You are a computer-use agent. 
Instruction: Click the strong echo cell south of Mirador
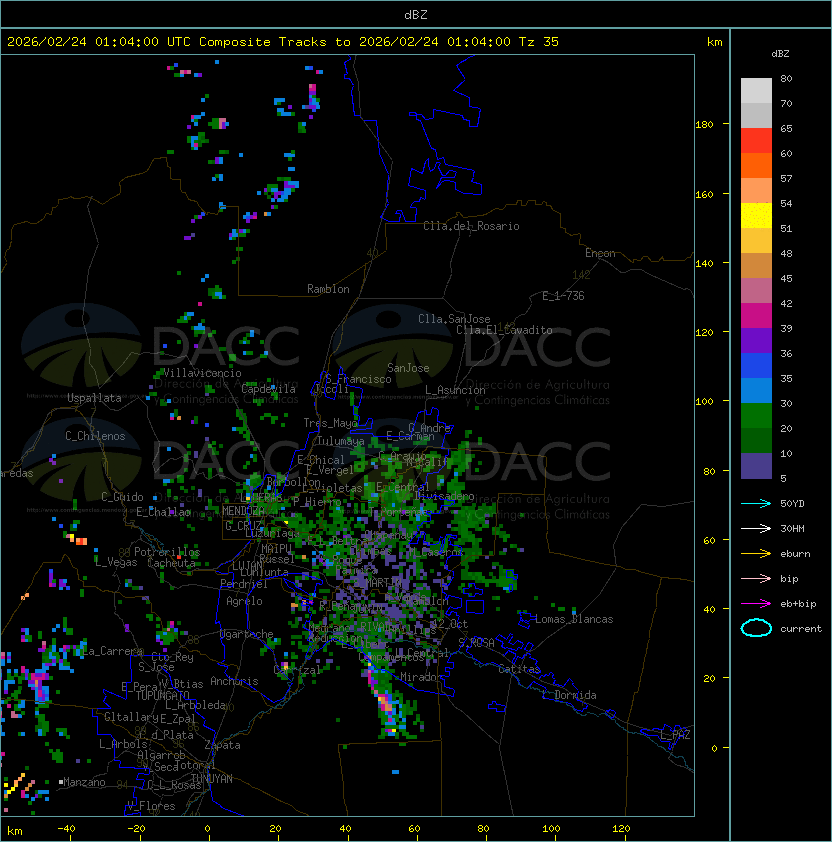click(x=387, y=703)
